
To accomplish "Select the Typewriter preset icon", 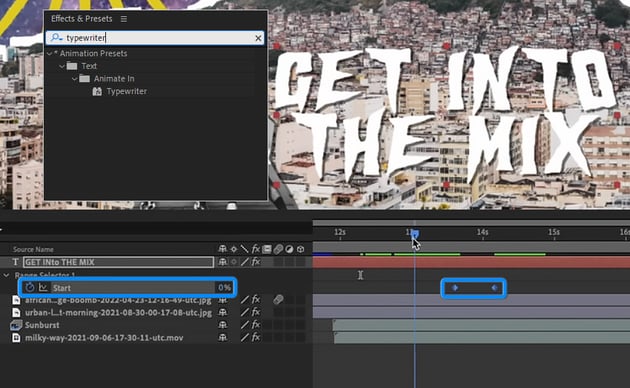I will [97, 91].
